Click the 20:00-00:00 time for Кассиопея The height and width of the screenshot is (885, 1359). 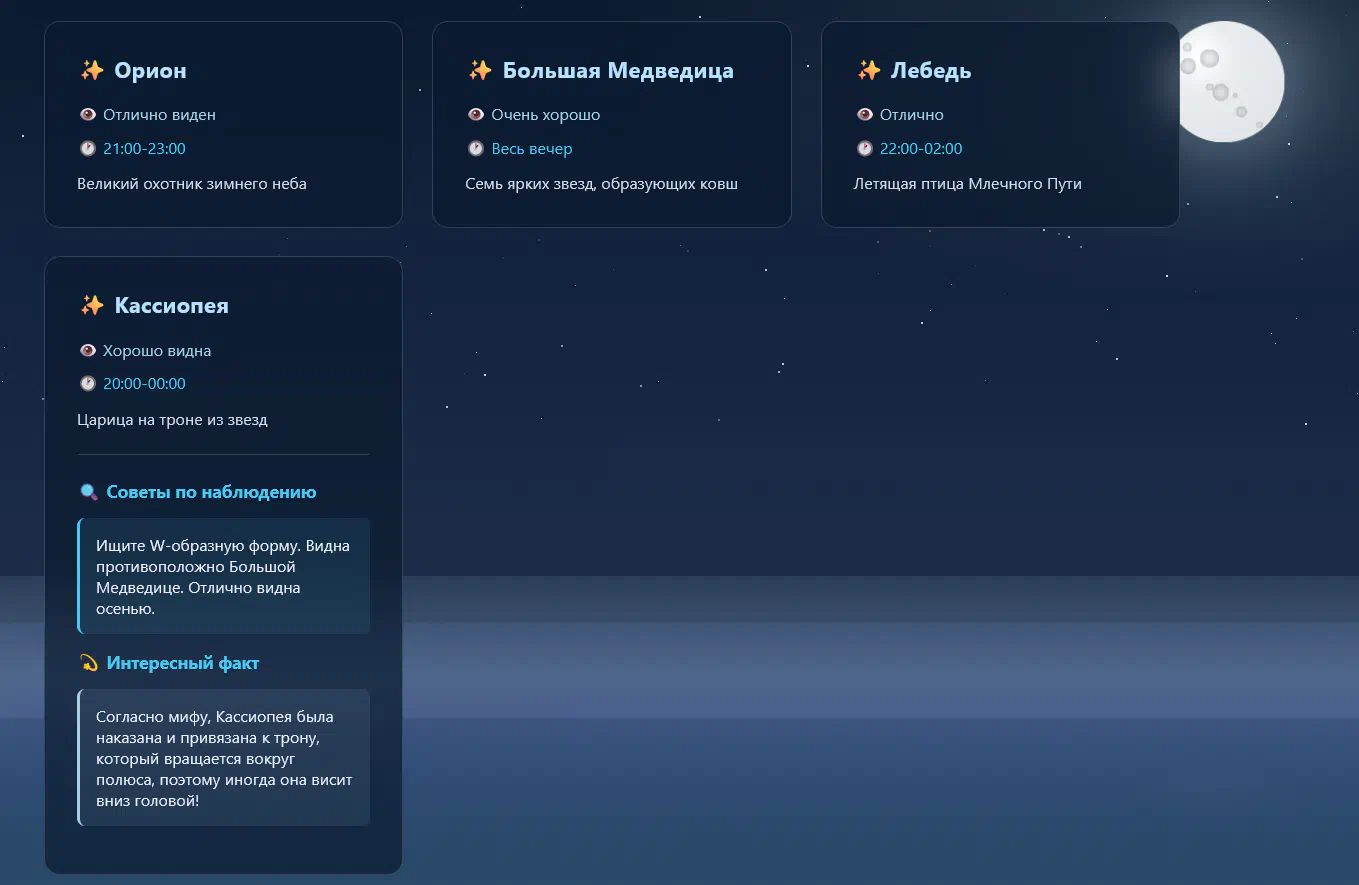coord(144,384)
